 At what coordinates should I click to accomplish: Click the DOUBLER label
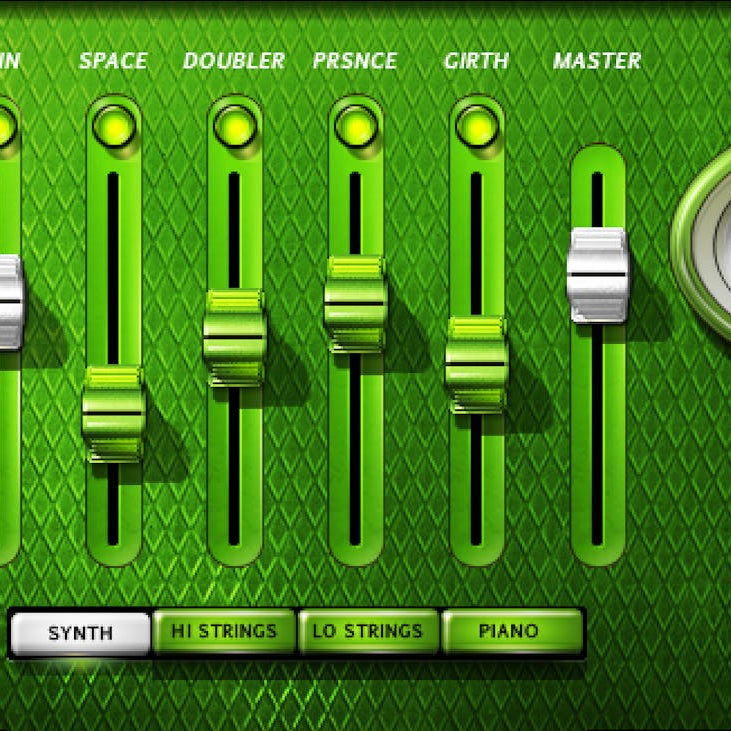click(x=234, y=61)
